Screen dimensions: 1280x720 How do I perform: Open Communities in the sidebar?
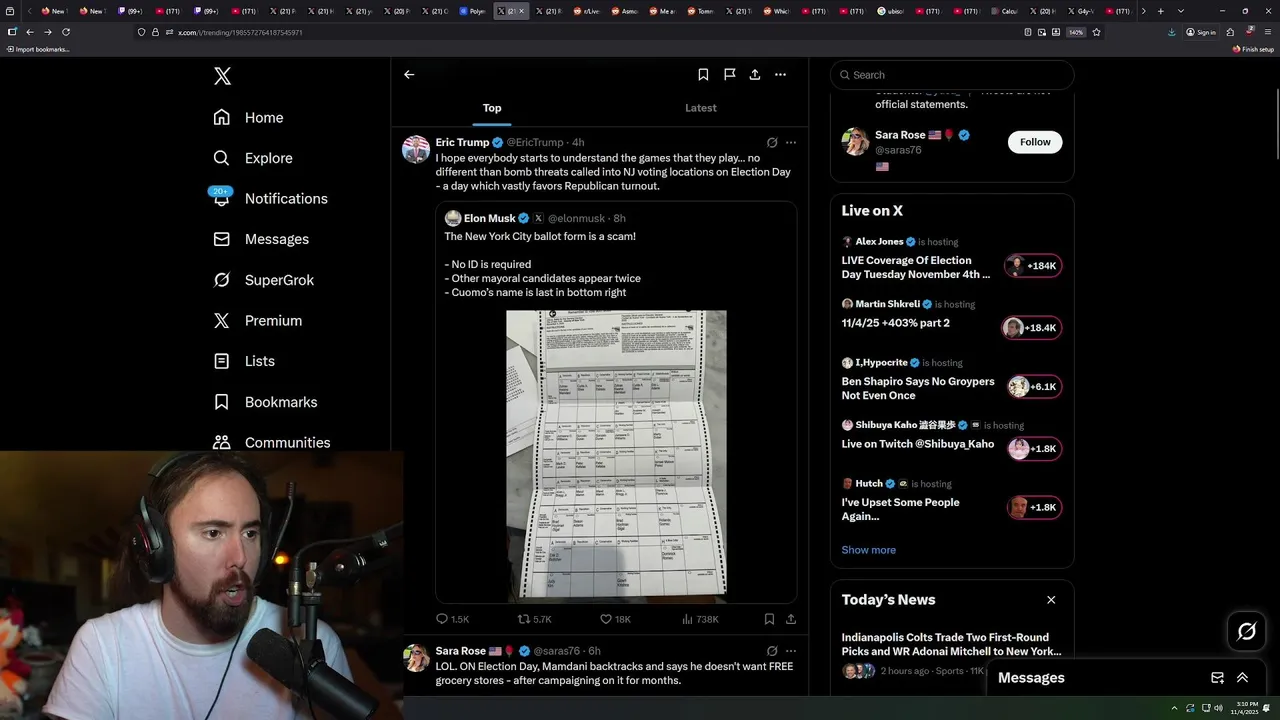point(271,442)
